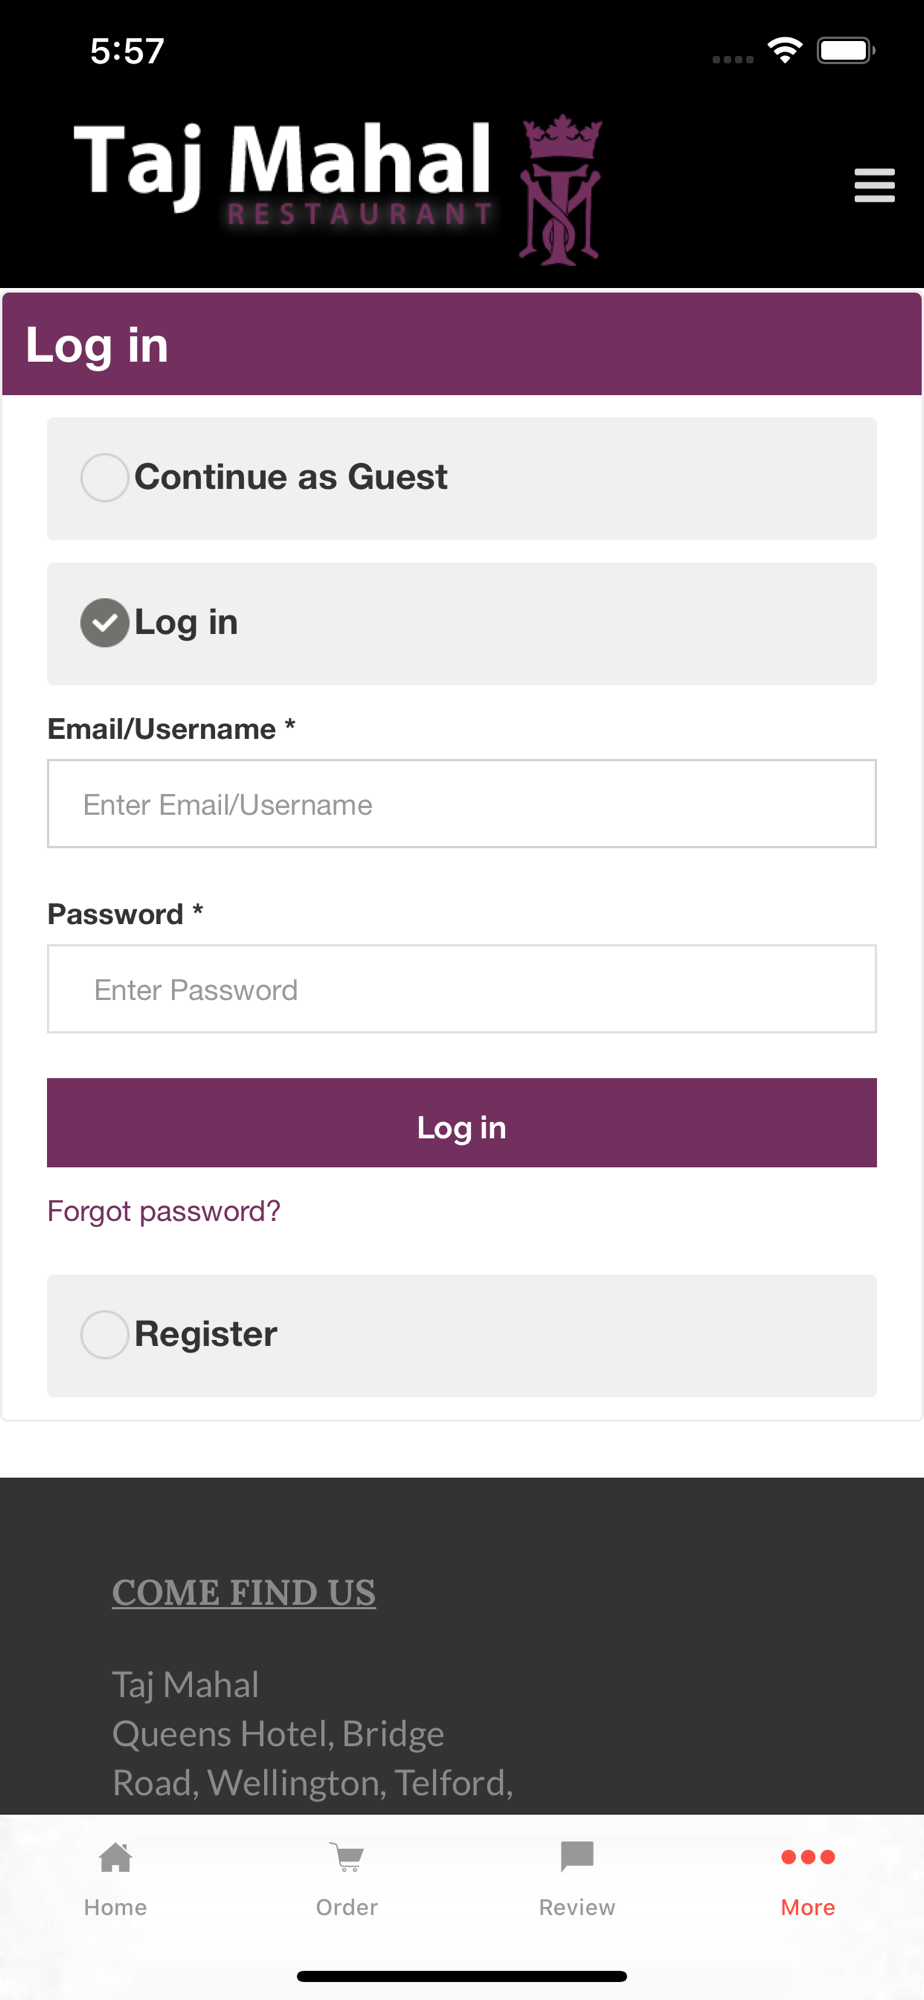Tap the Wi-Fi status icon
The width and height of the screenshot is (924, 2000).
(x=785, y=50)
